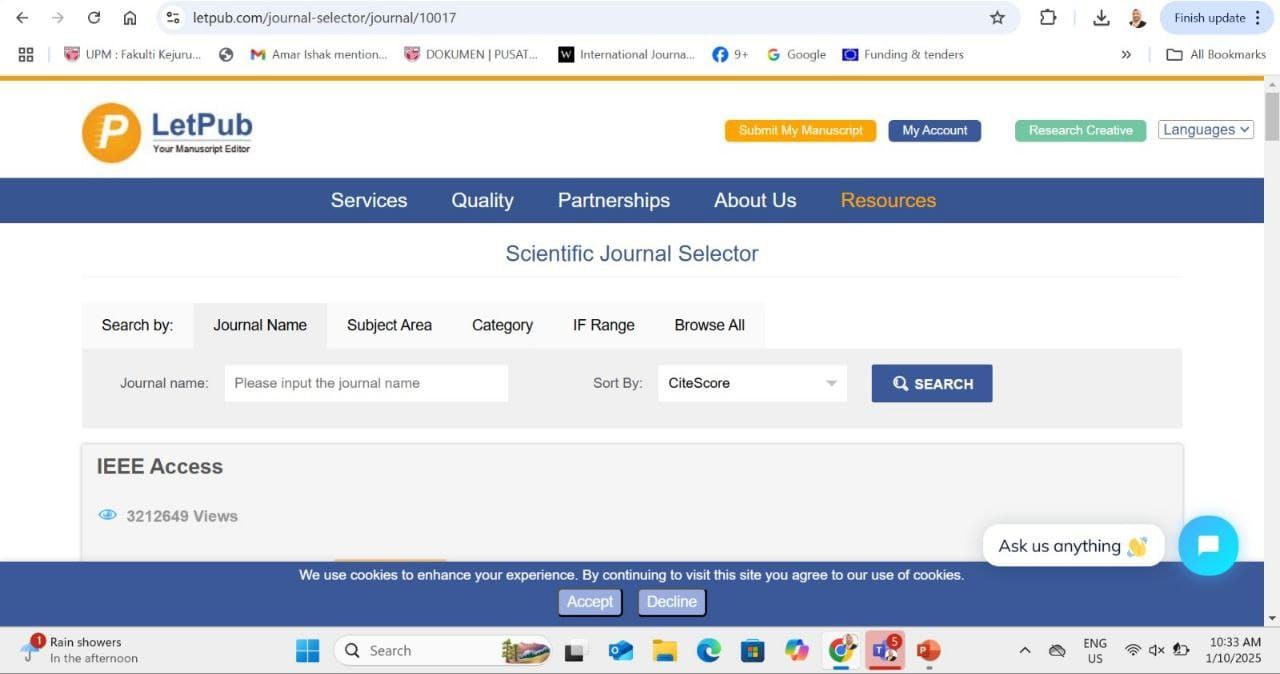Select the Subject Area search tab
The height and width of the screenshot is (674, 1280).
(x=389, y=325)
